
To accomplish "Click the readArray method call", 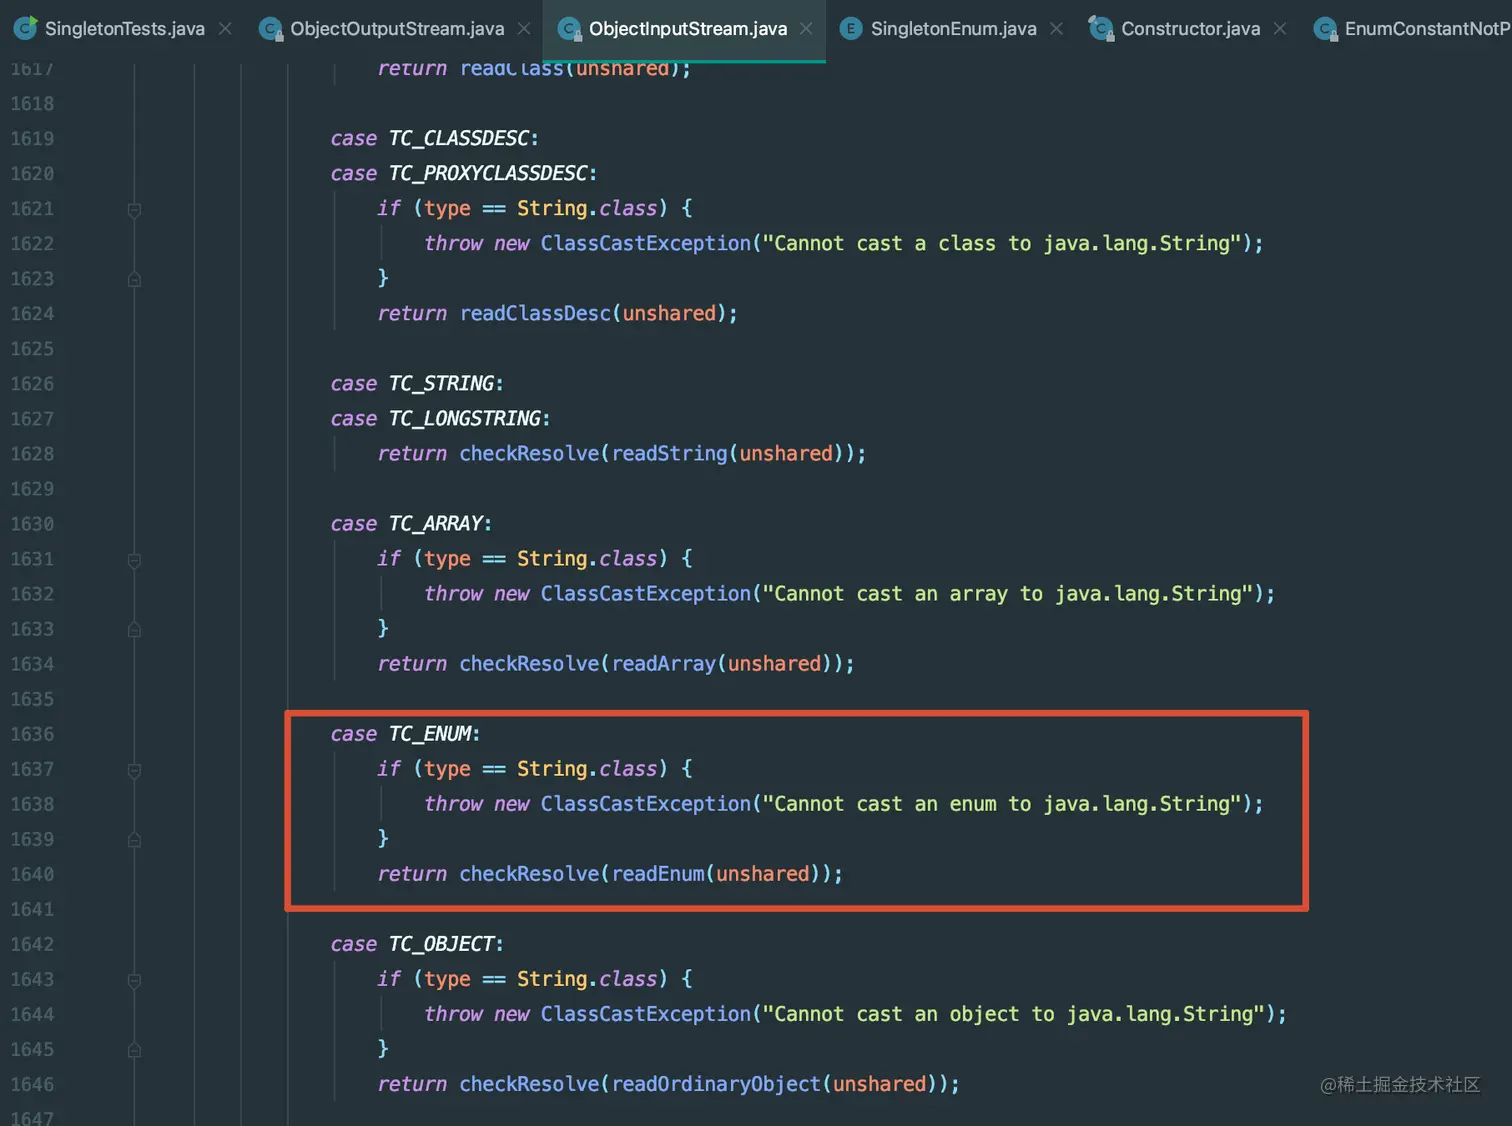I will [664, 664].
